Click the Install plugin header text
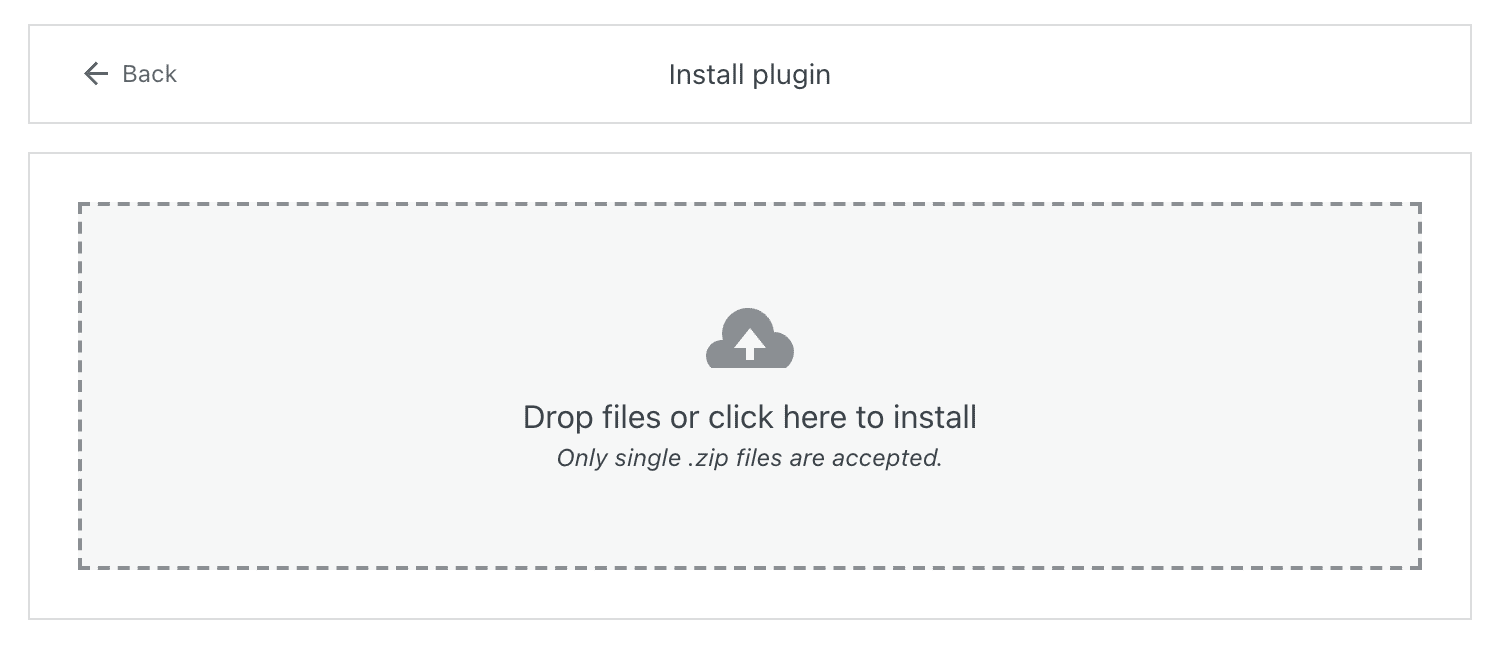Image resolution: width=1510 pixels, height=656 pixels. (x=748, y=74)
